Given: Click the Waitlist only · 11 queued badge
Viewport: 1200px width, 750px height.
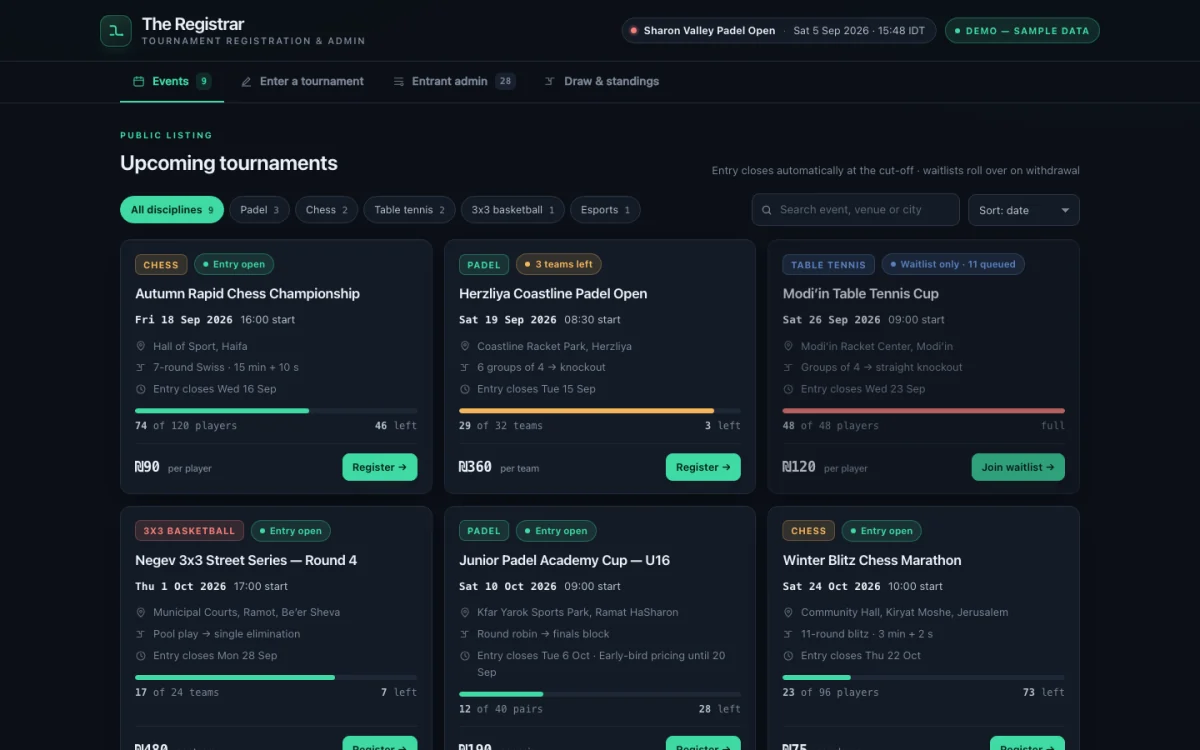Looking at the screenshot, I should pos(953,265).
